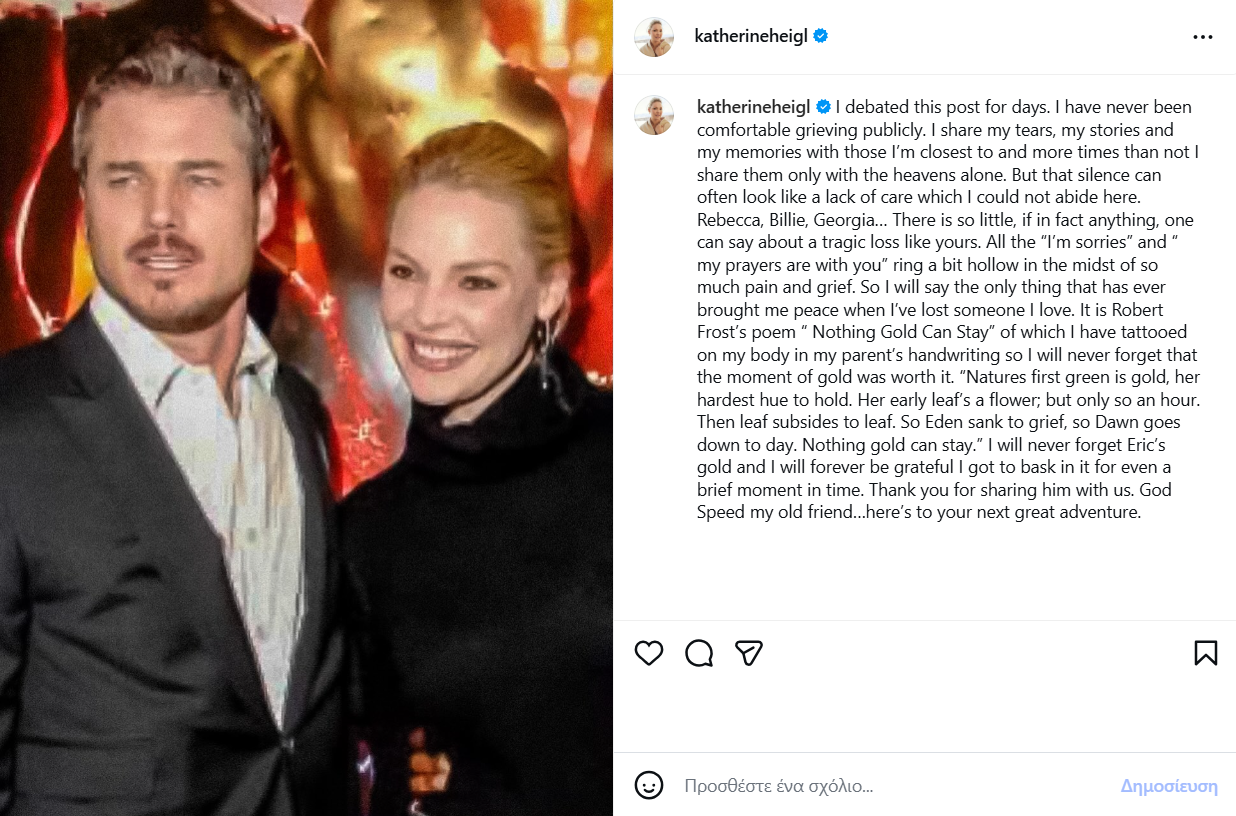This screenshot has width=1236, height=816.
Task: Open the three-dot more options menu
Action: coord(1202,37)
